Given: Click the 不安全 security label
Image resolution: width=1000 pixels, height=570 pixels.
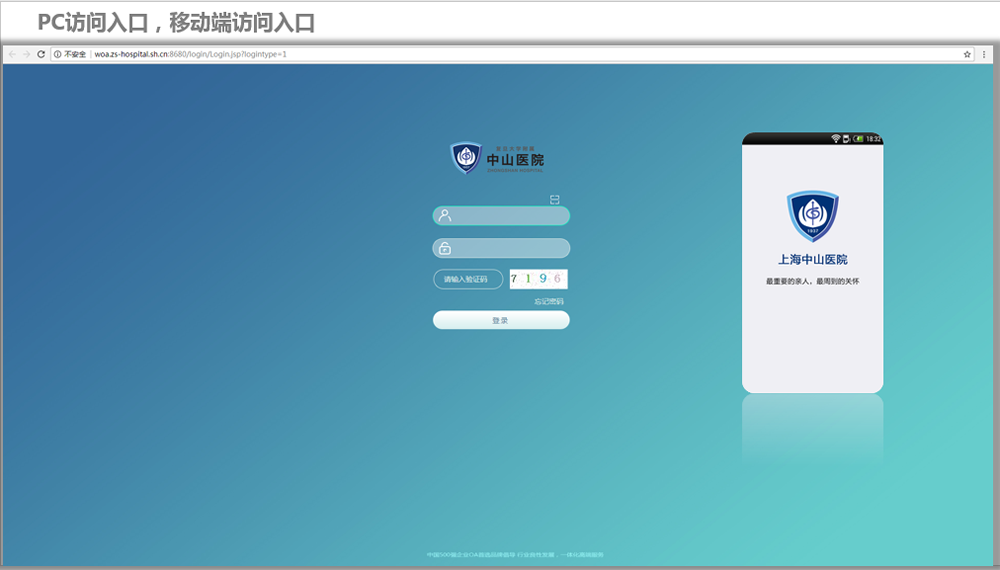Looking at the screenshot, I should [x=75, y=54].
